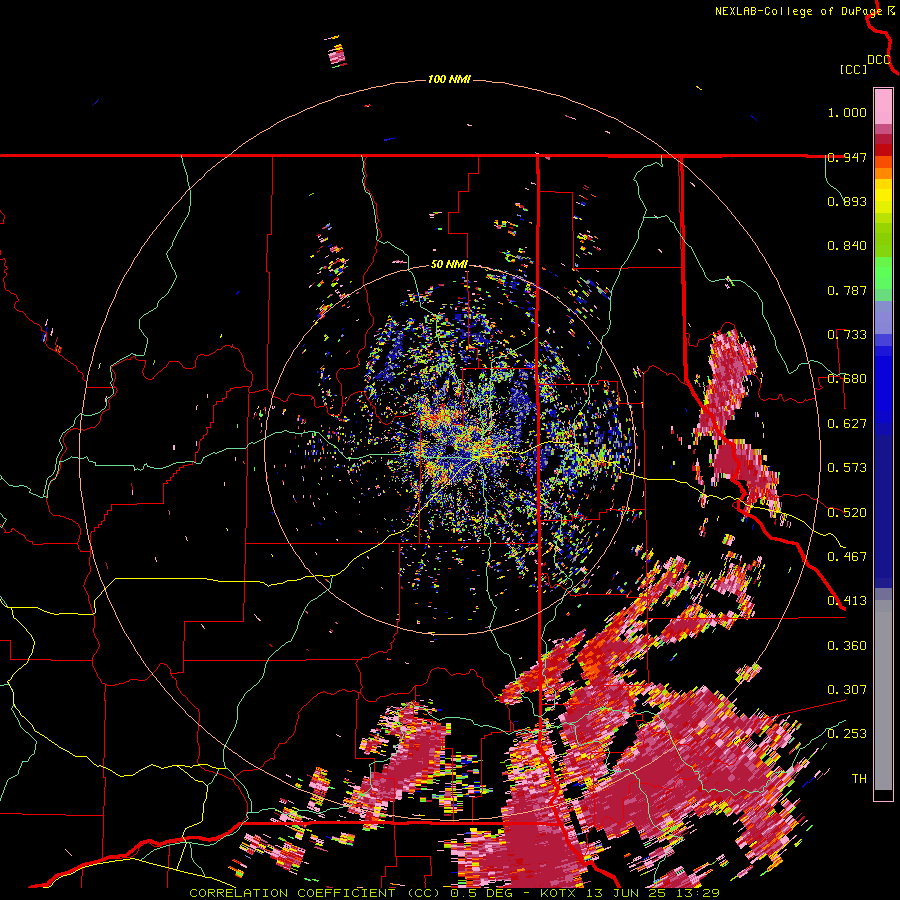Click the 0.360 scale value
Screen dimensions: 900x900
click(847, 646)
